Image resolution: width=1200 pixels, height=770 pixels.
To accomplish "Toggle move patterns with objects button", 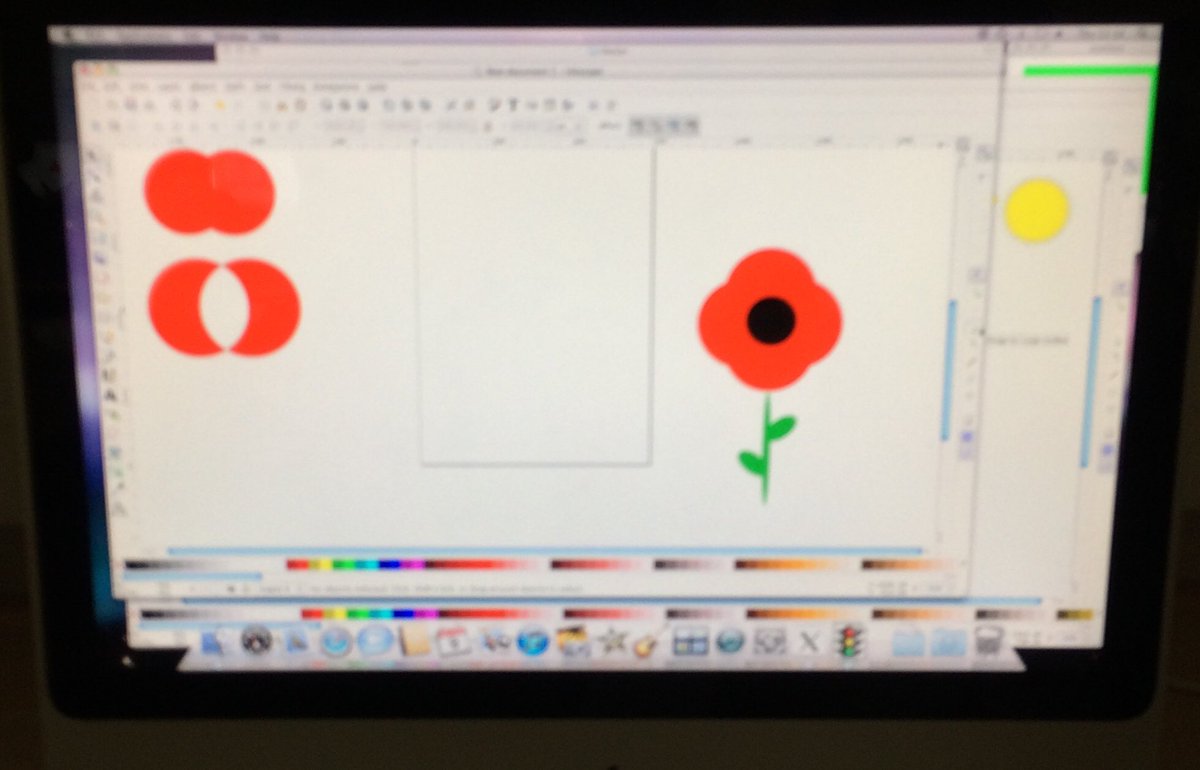I will tap(693, 126).
